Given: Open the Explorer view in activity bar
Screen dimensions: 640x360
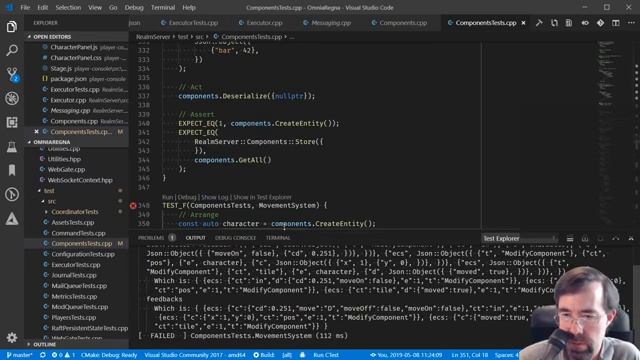Looking at the screenshot, I should coord(12,27).
